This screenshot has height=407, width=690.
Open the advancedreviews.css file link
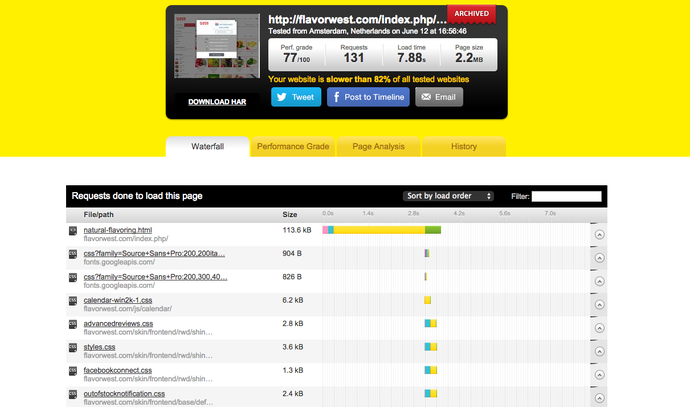118,323
